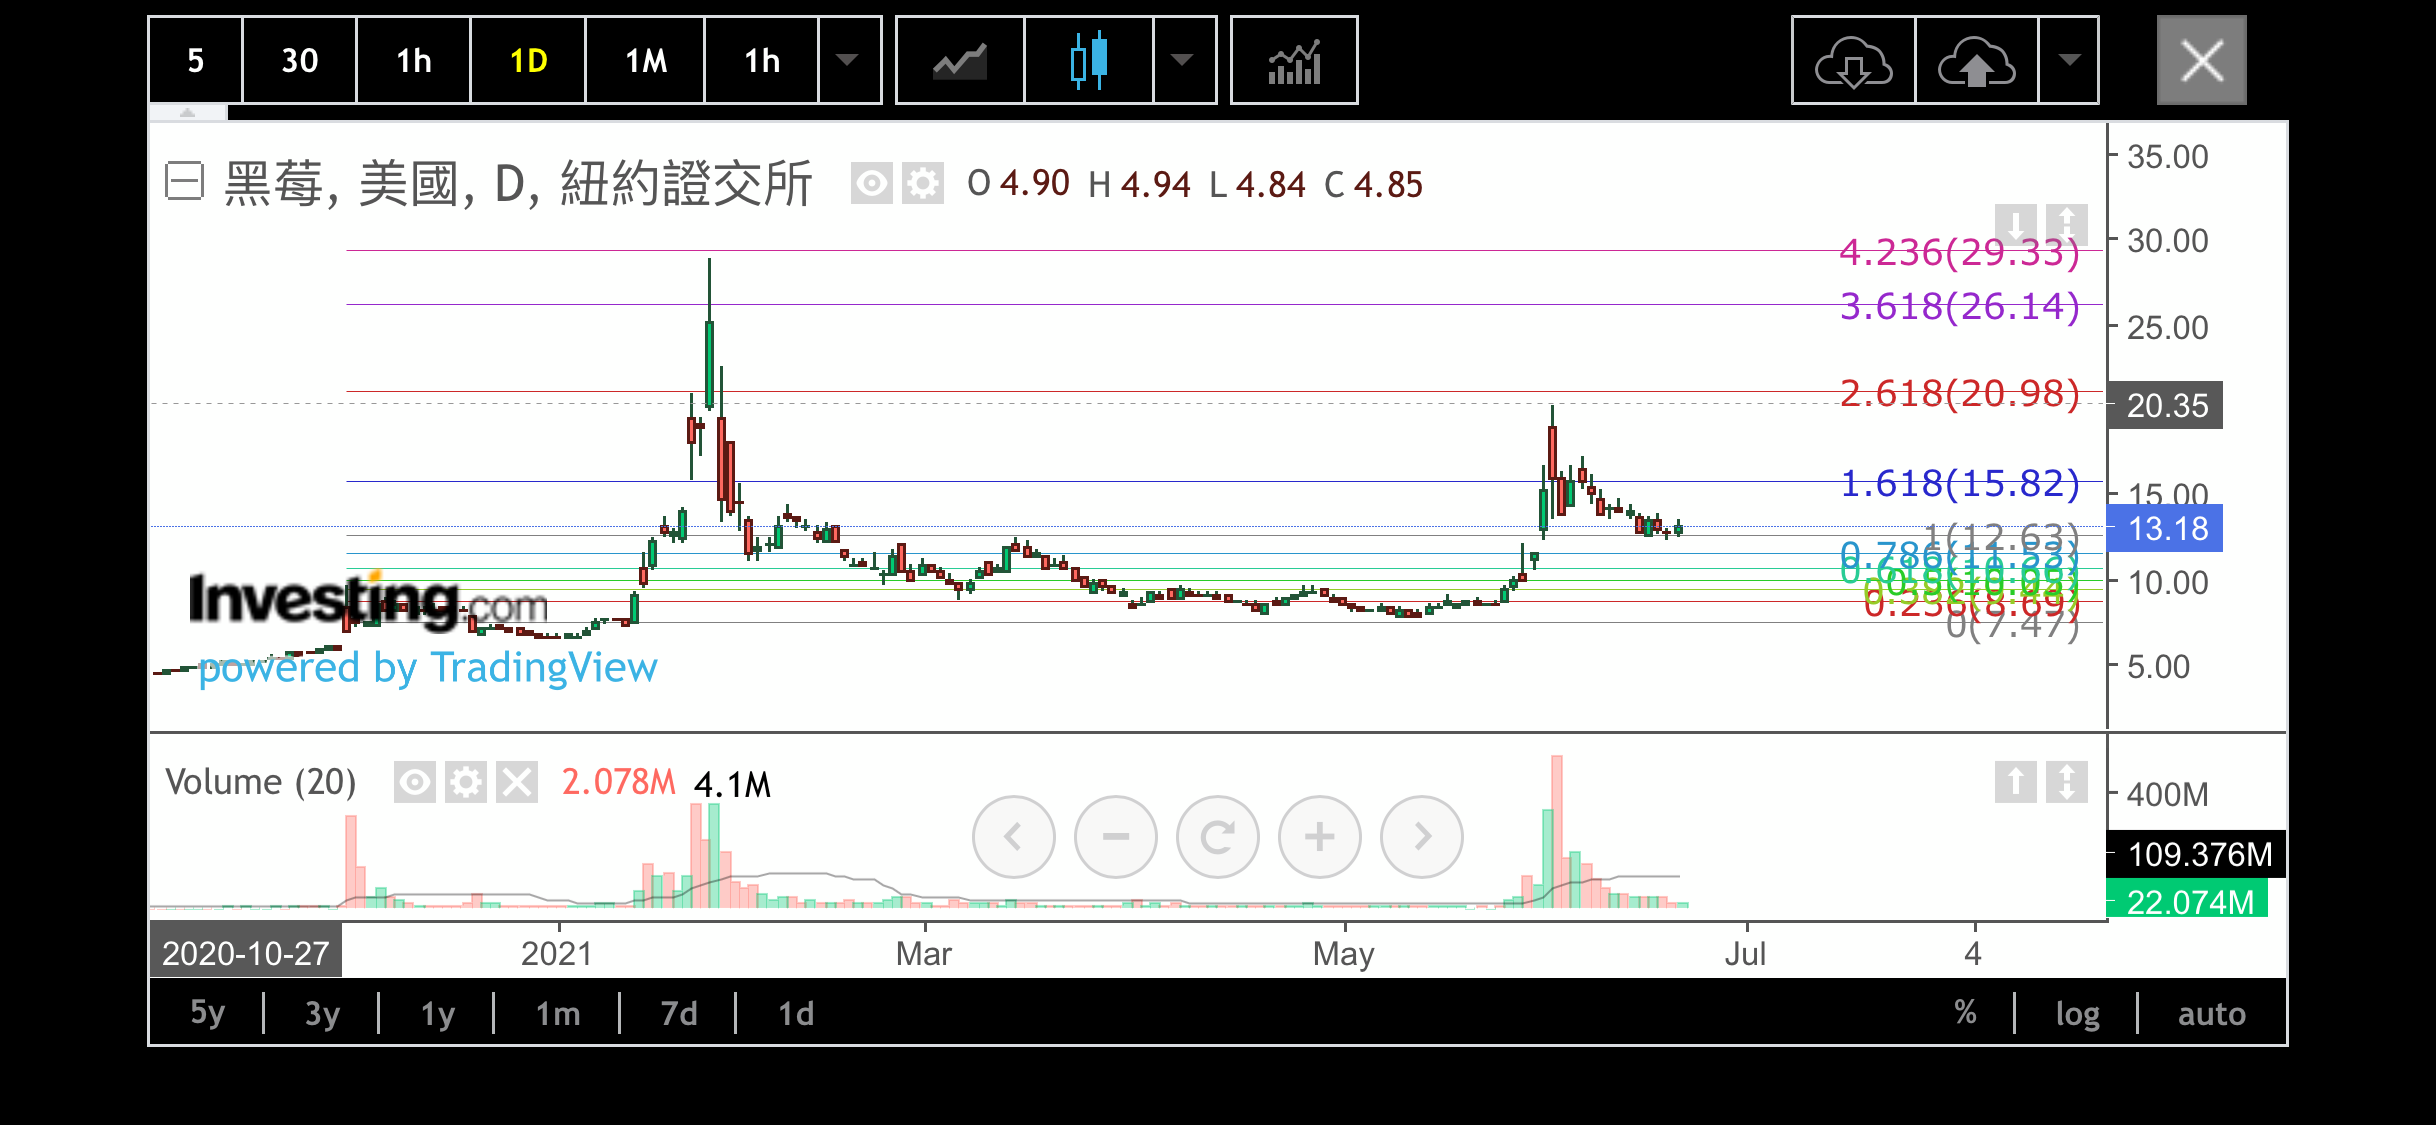Viewport: 2436px width, 1125px height.
Task: Click the Volume (20) indicator title
Action: click(260, 781)
